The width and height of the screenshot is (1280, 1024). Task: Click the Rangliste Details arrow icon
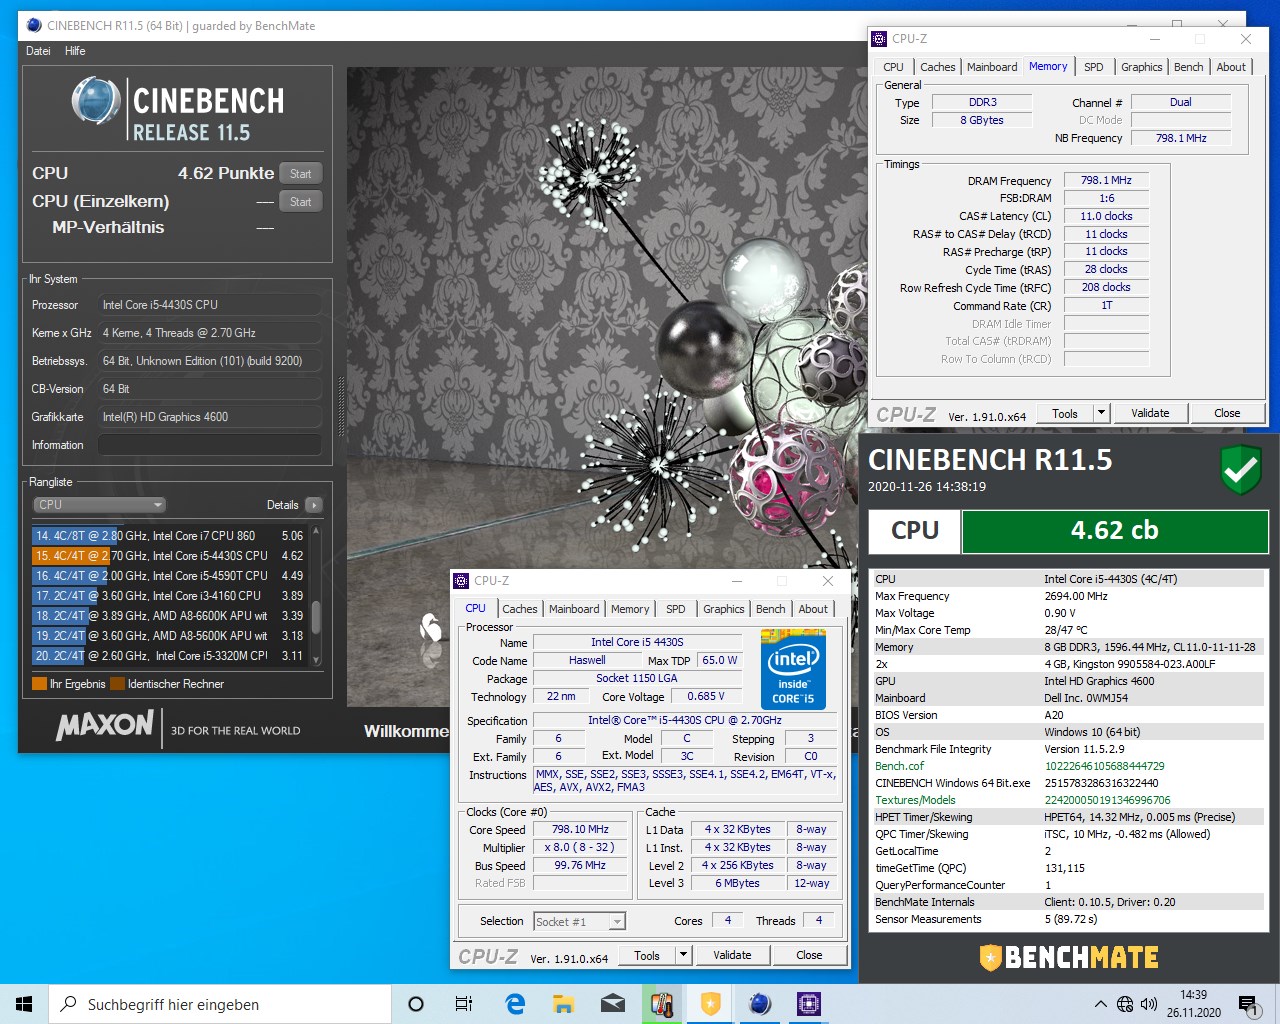314,505
